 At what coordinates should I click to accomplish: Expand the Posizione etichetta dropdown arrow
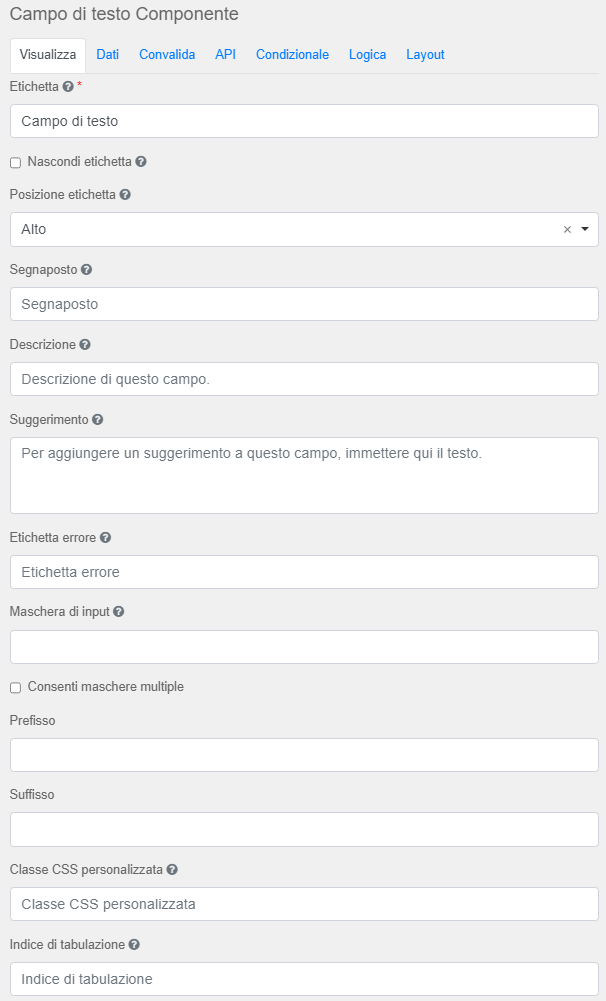click(585, 229)
